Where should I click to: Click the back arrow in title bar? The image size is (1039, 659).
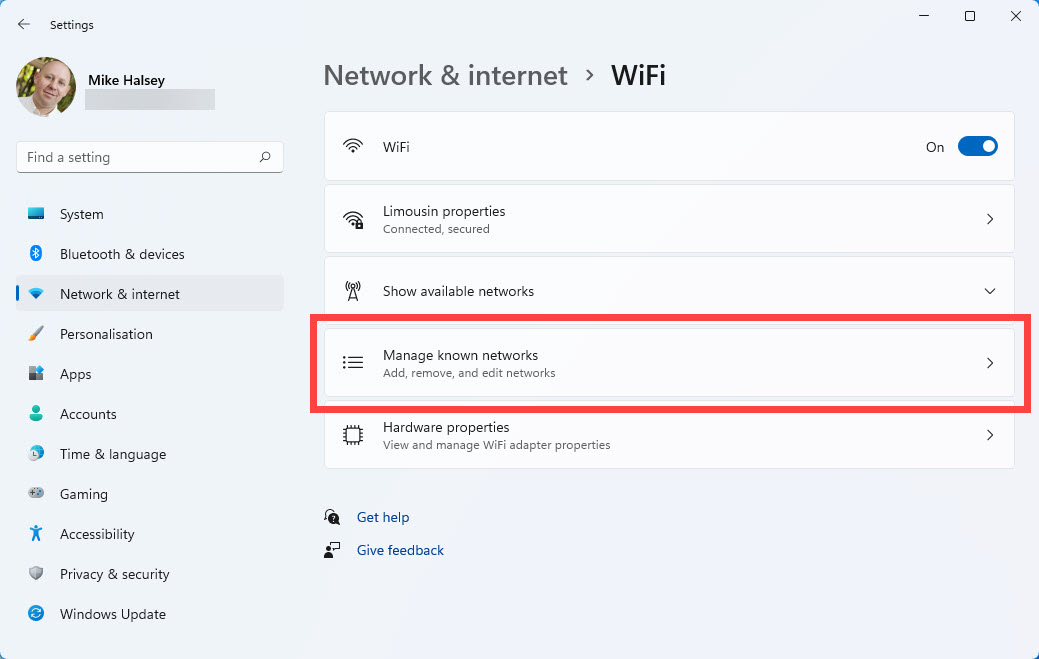[24, 24]
